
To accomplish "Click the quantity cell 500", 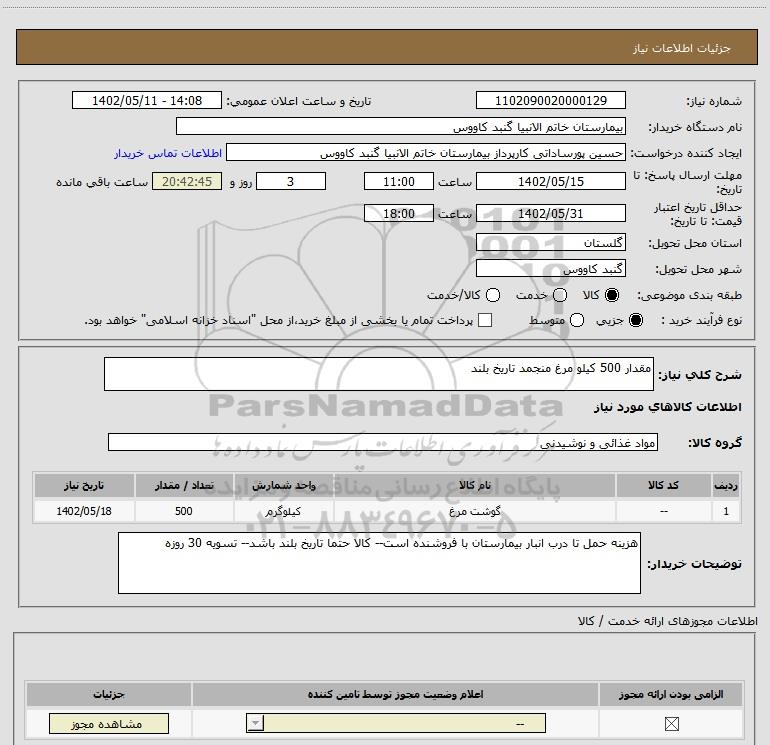I will point(184,511).
